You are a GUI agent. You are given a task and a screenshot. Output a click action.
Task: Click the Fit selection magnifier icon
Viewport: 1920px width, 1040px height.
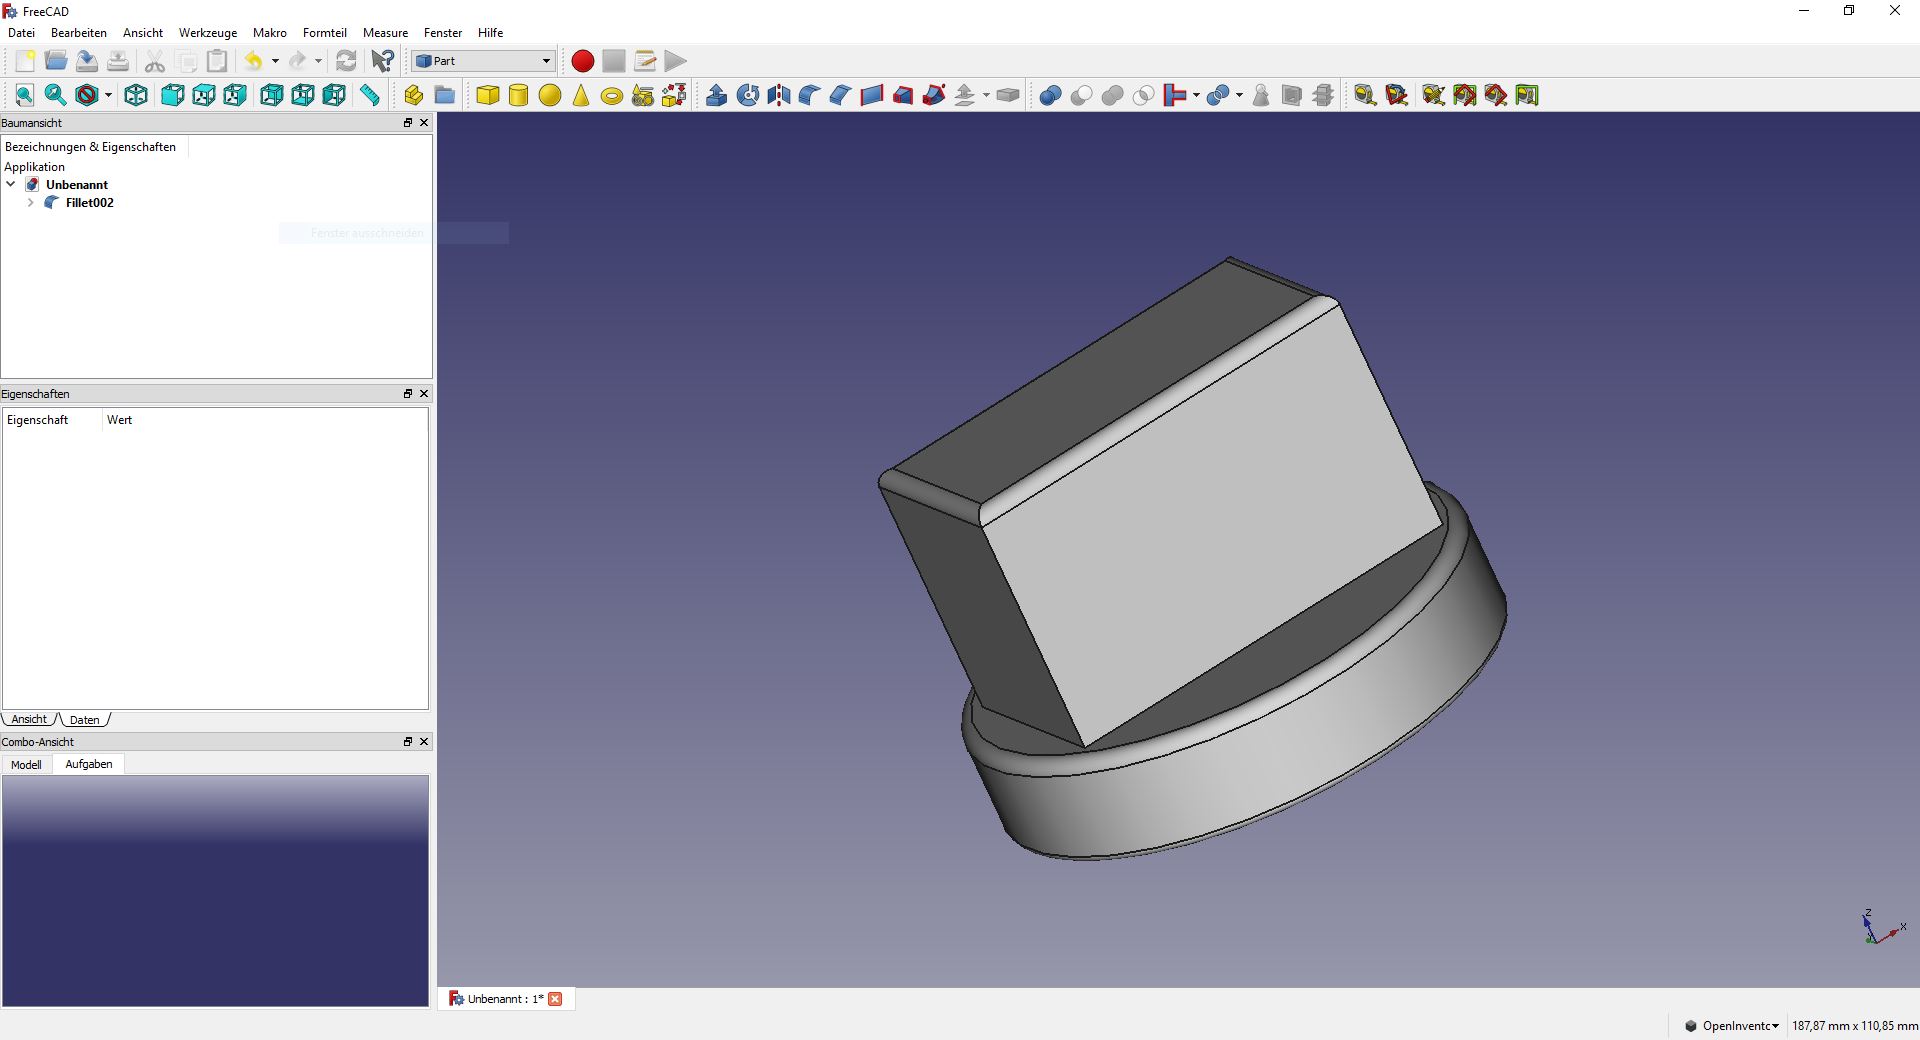click(56, 95)
